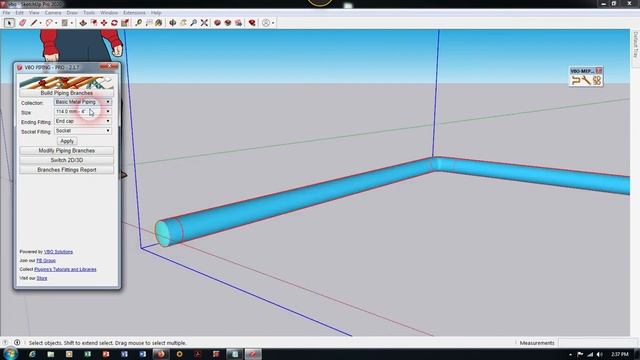Select the Orbit camera tool

[x=173, y=23]
